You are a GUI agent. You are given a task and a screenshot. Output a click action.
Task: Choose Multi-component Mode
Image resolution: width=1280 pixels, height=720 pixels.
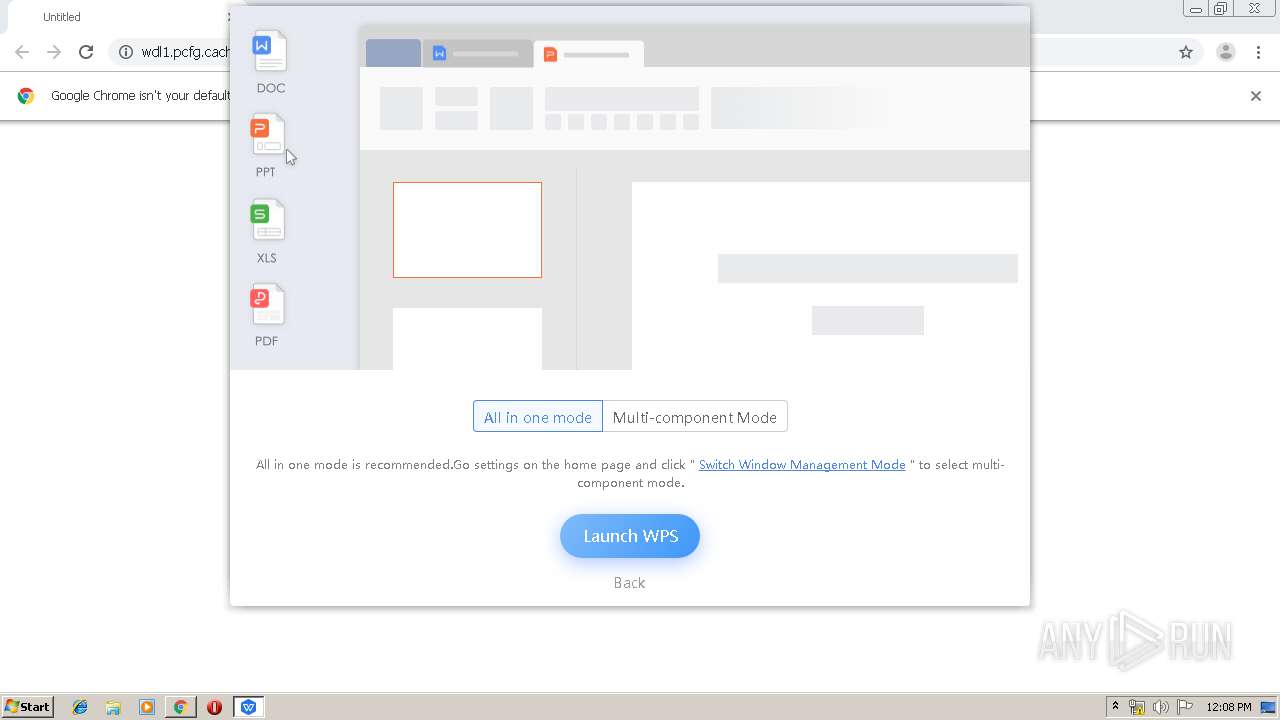[x=695, y=417]
